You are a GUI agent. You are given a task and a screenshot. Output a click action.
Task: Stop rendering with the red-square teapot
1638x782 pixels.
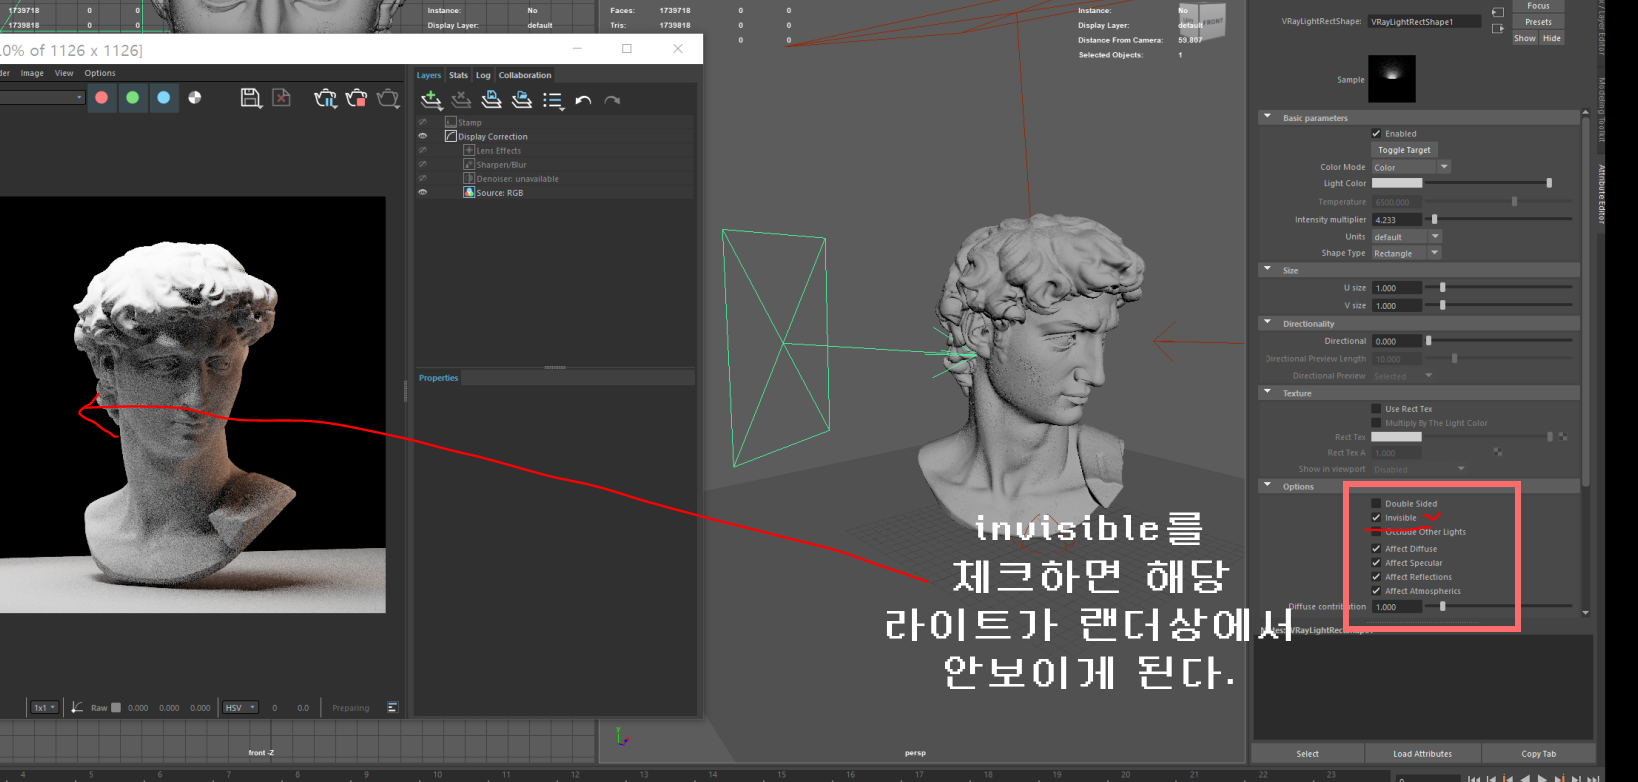pyautogui.click(x=356, y=98)
